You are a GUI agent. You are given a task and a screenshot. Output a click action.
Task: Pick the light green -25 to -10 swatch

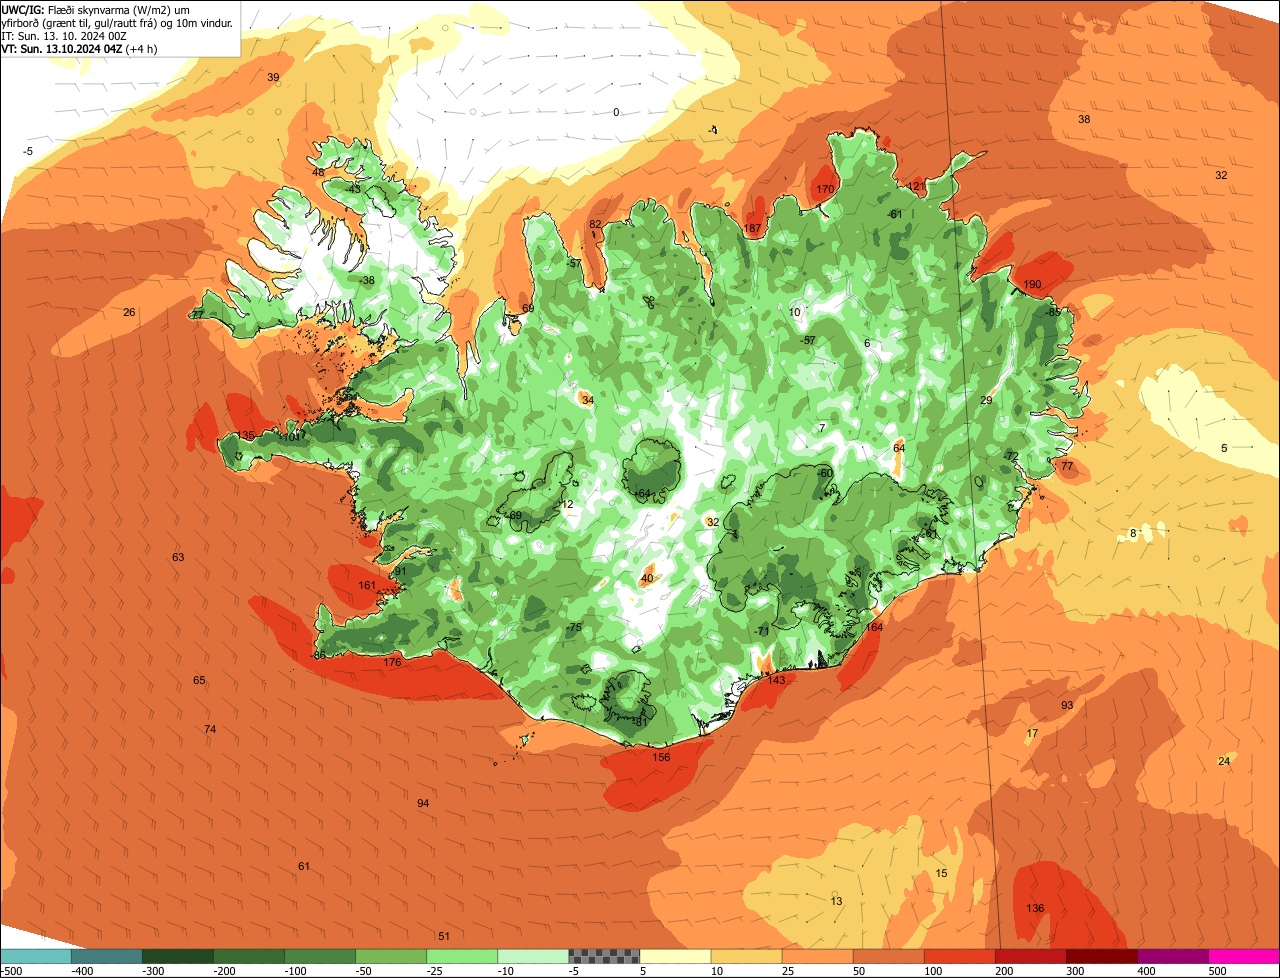coord(462,956)
